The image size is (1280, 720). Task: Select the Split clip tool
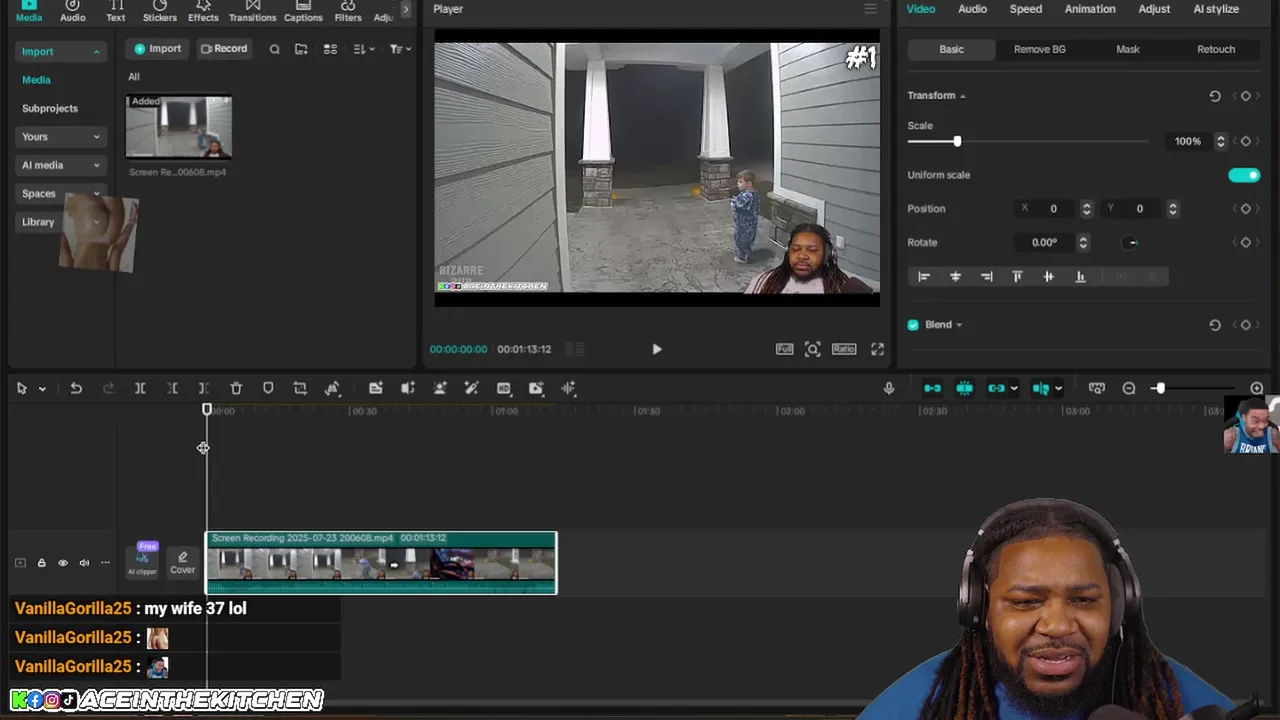click(140, 388)
